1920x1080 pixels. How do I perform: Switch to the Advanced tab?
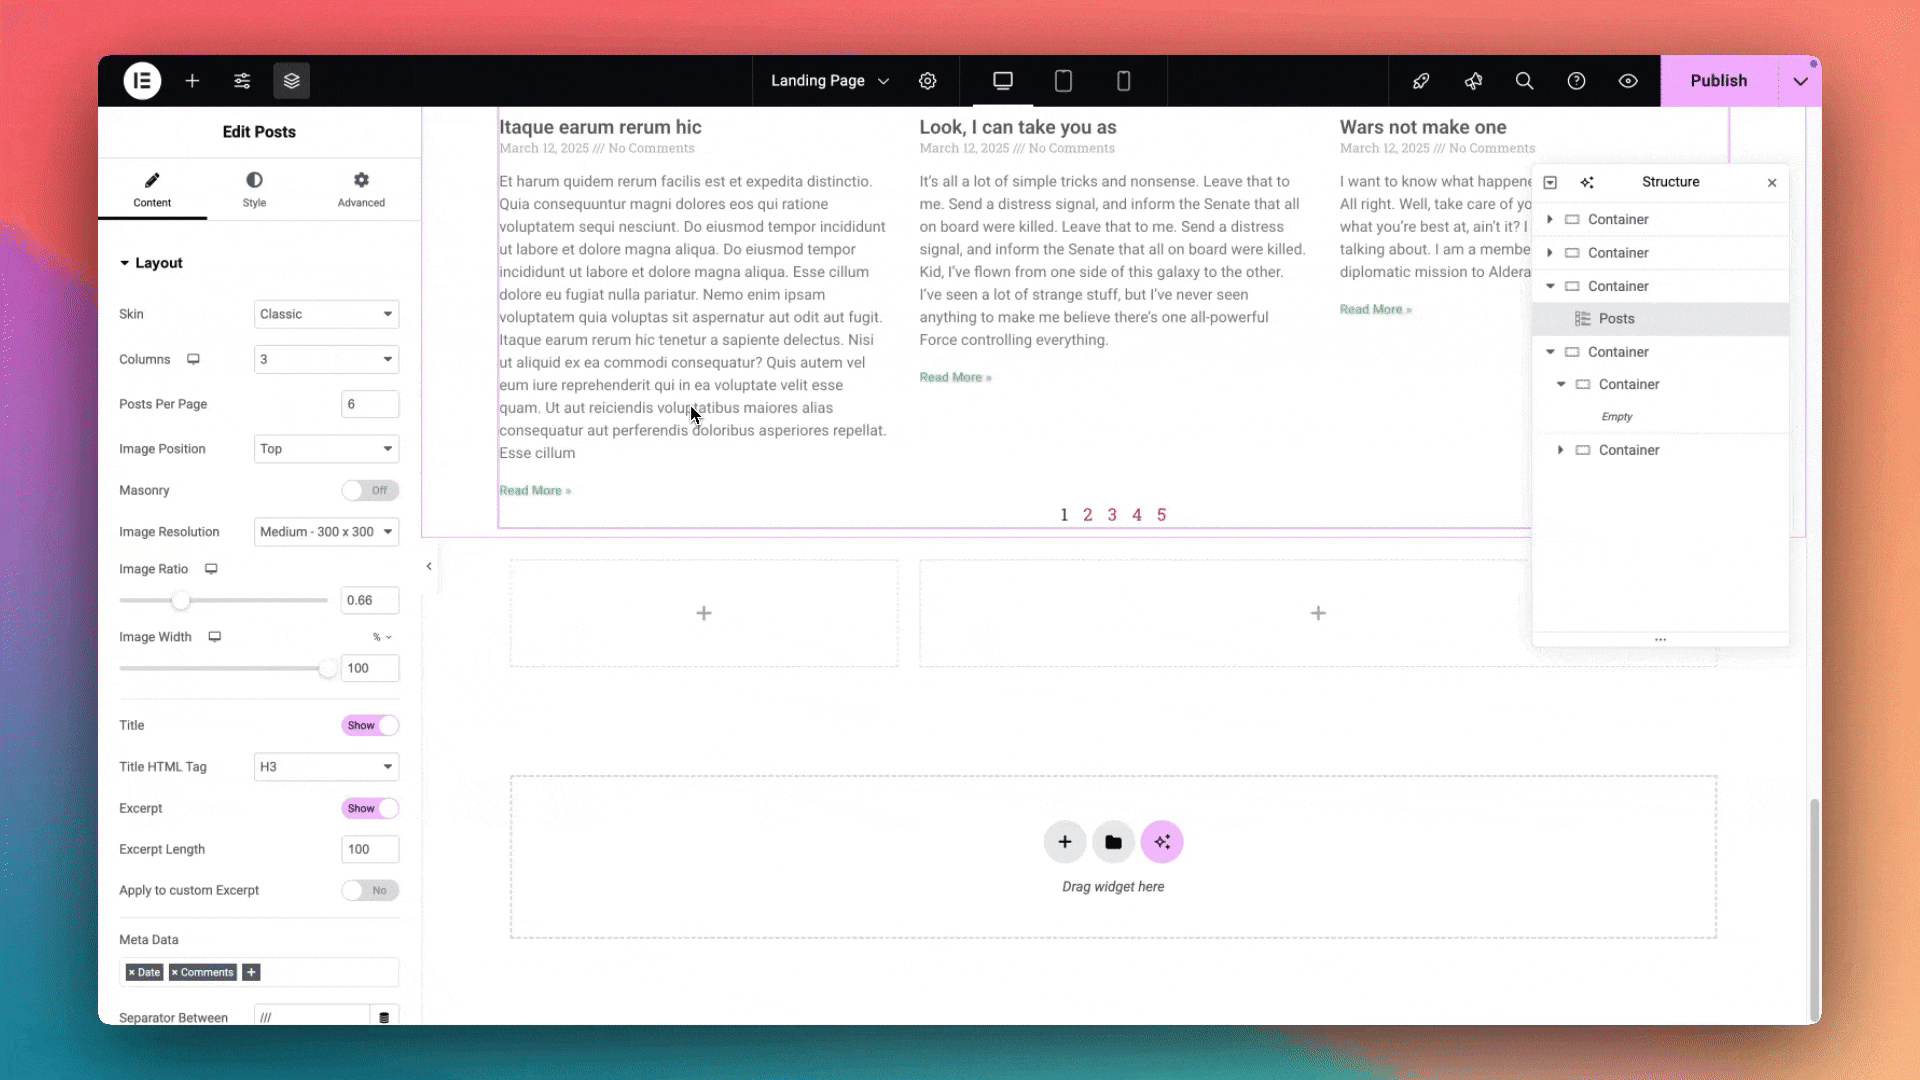coord(361,189)
